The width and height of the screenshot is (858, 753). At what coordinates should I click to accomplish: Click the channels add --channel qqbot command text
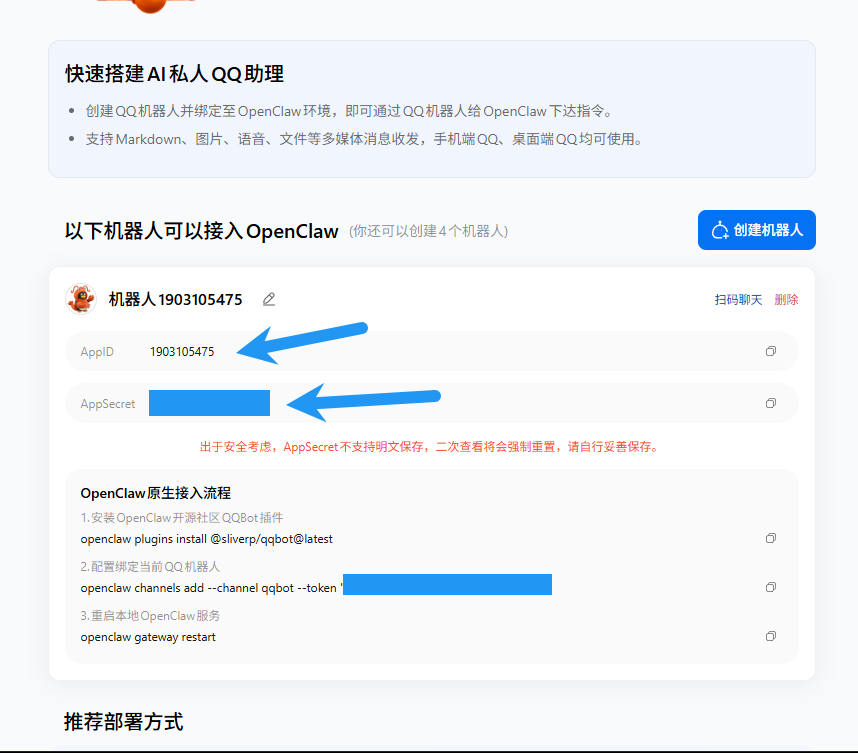[x=210, y=587]
